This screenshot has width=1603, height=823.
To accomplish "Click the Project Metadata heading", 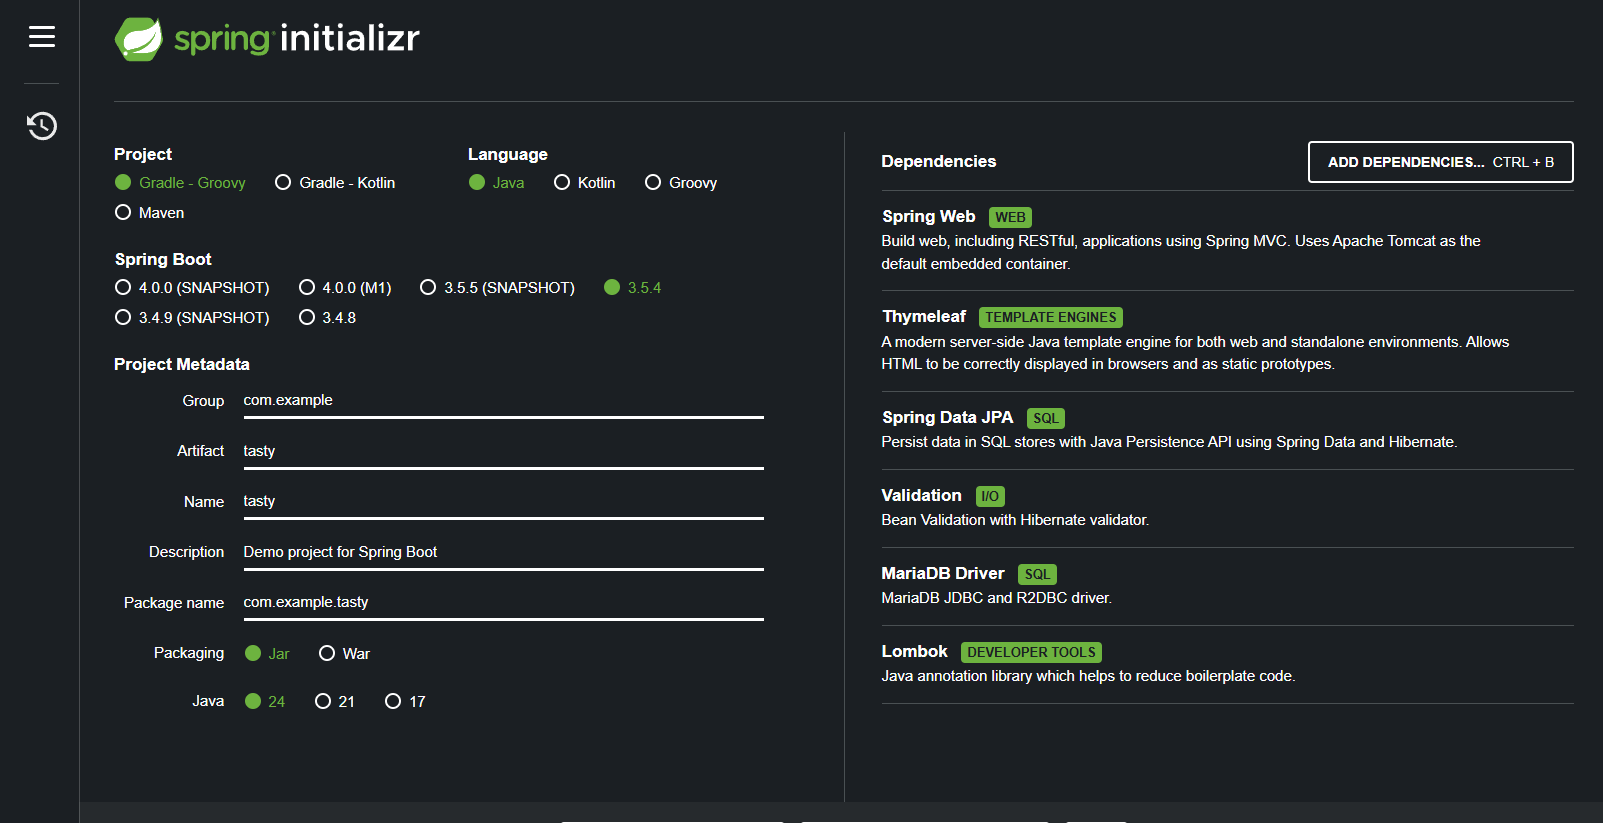I will (182, 365).
